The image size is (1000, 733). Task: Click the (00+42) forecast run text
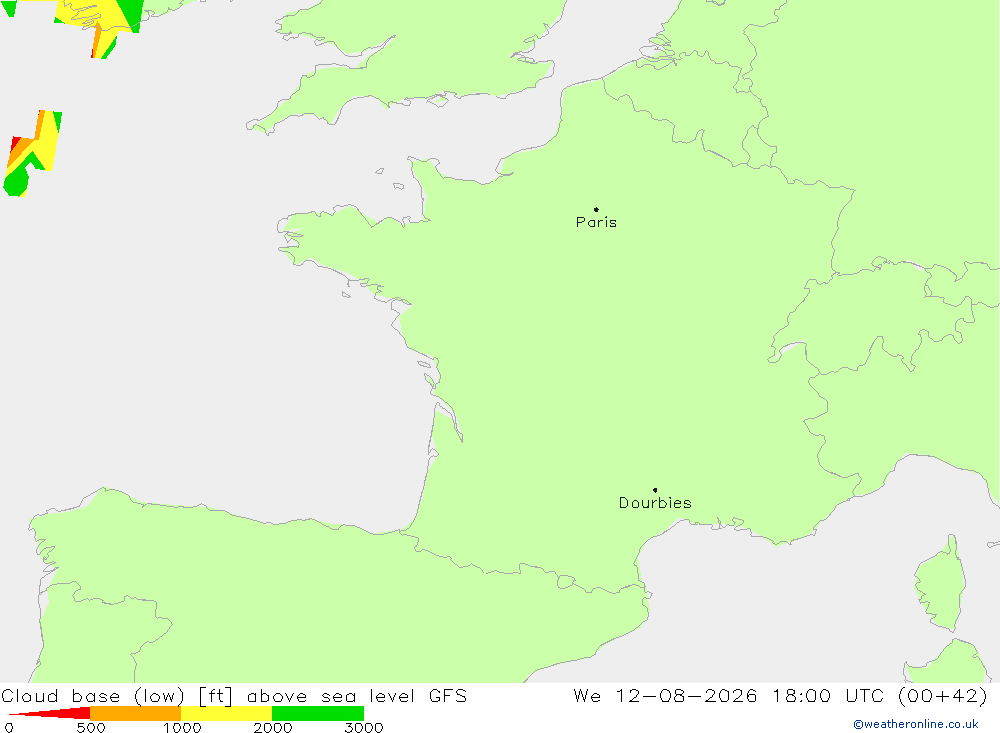coord(943,696)
